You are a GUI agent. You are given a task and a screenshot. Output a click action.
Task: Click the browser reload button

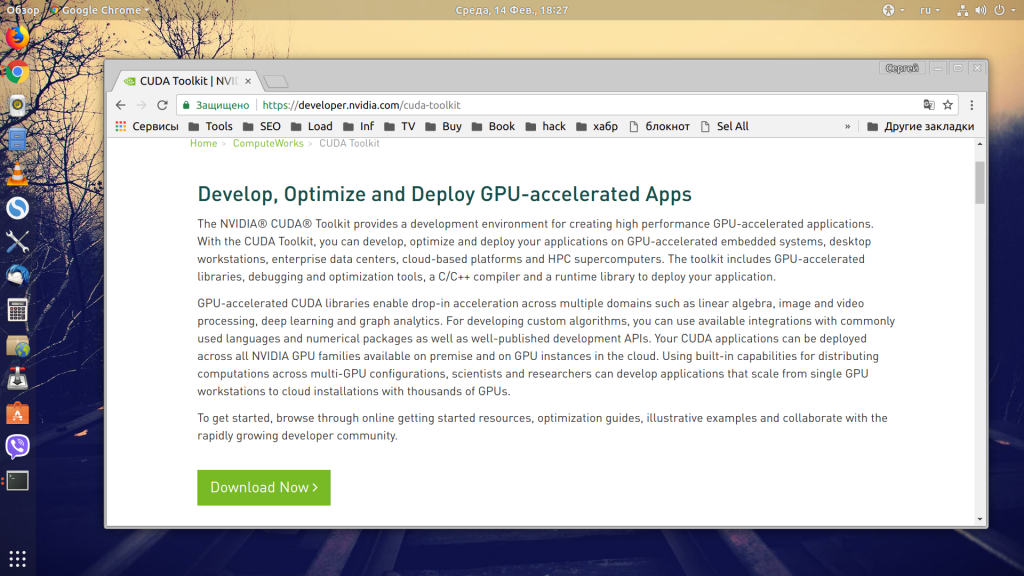[x=162, y=105]
